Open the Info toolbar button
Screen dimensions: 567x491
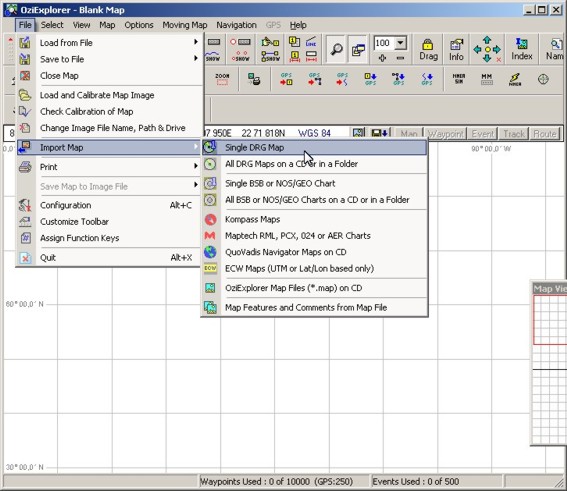(456, 50)
